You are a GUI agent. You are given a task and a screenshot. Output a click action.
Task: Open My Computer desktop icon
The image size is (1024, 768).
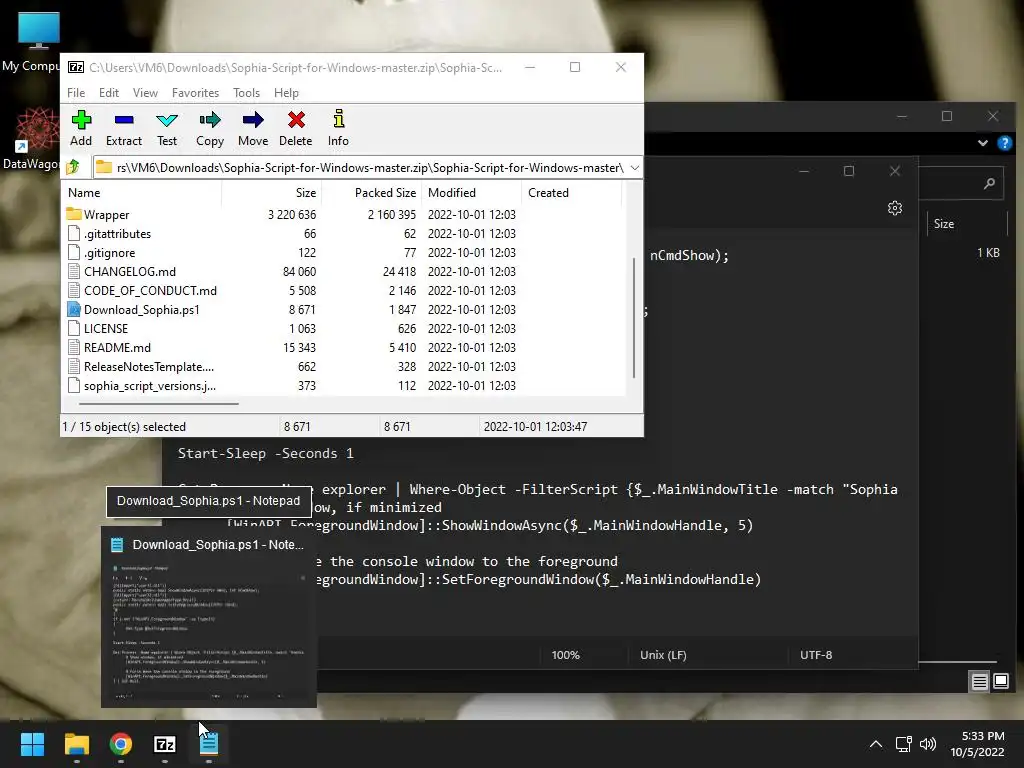(x=31, y=43)
